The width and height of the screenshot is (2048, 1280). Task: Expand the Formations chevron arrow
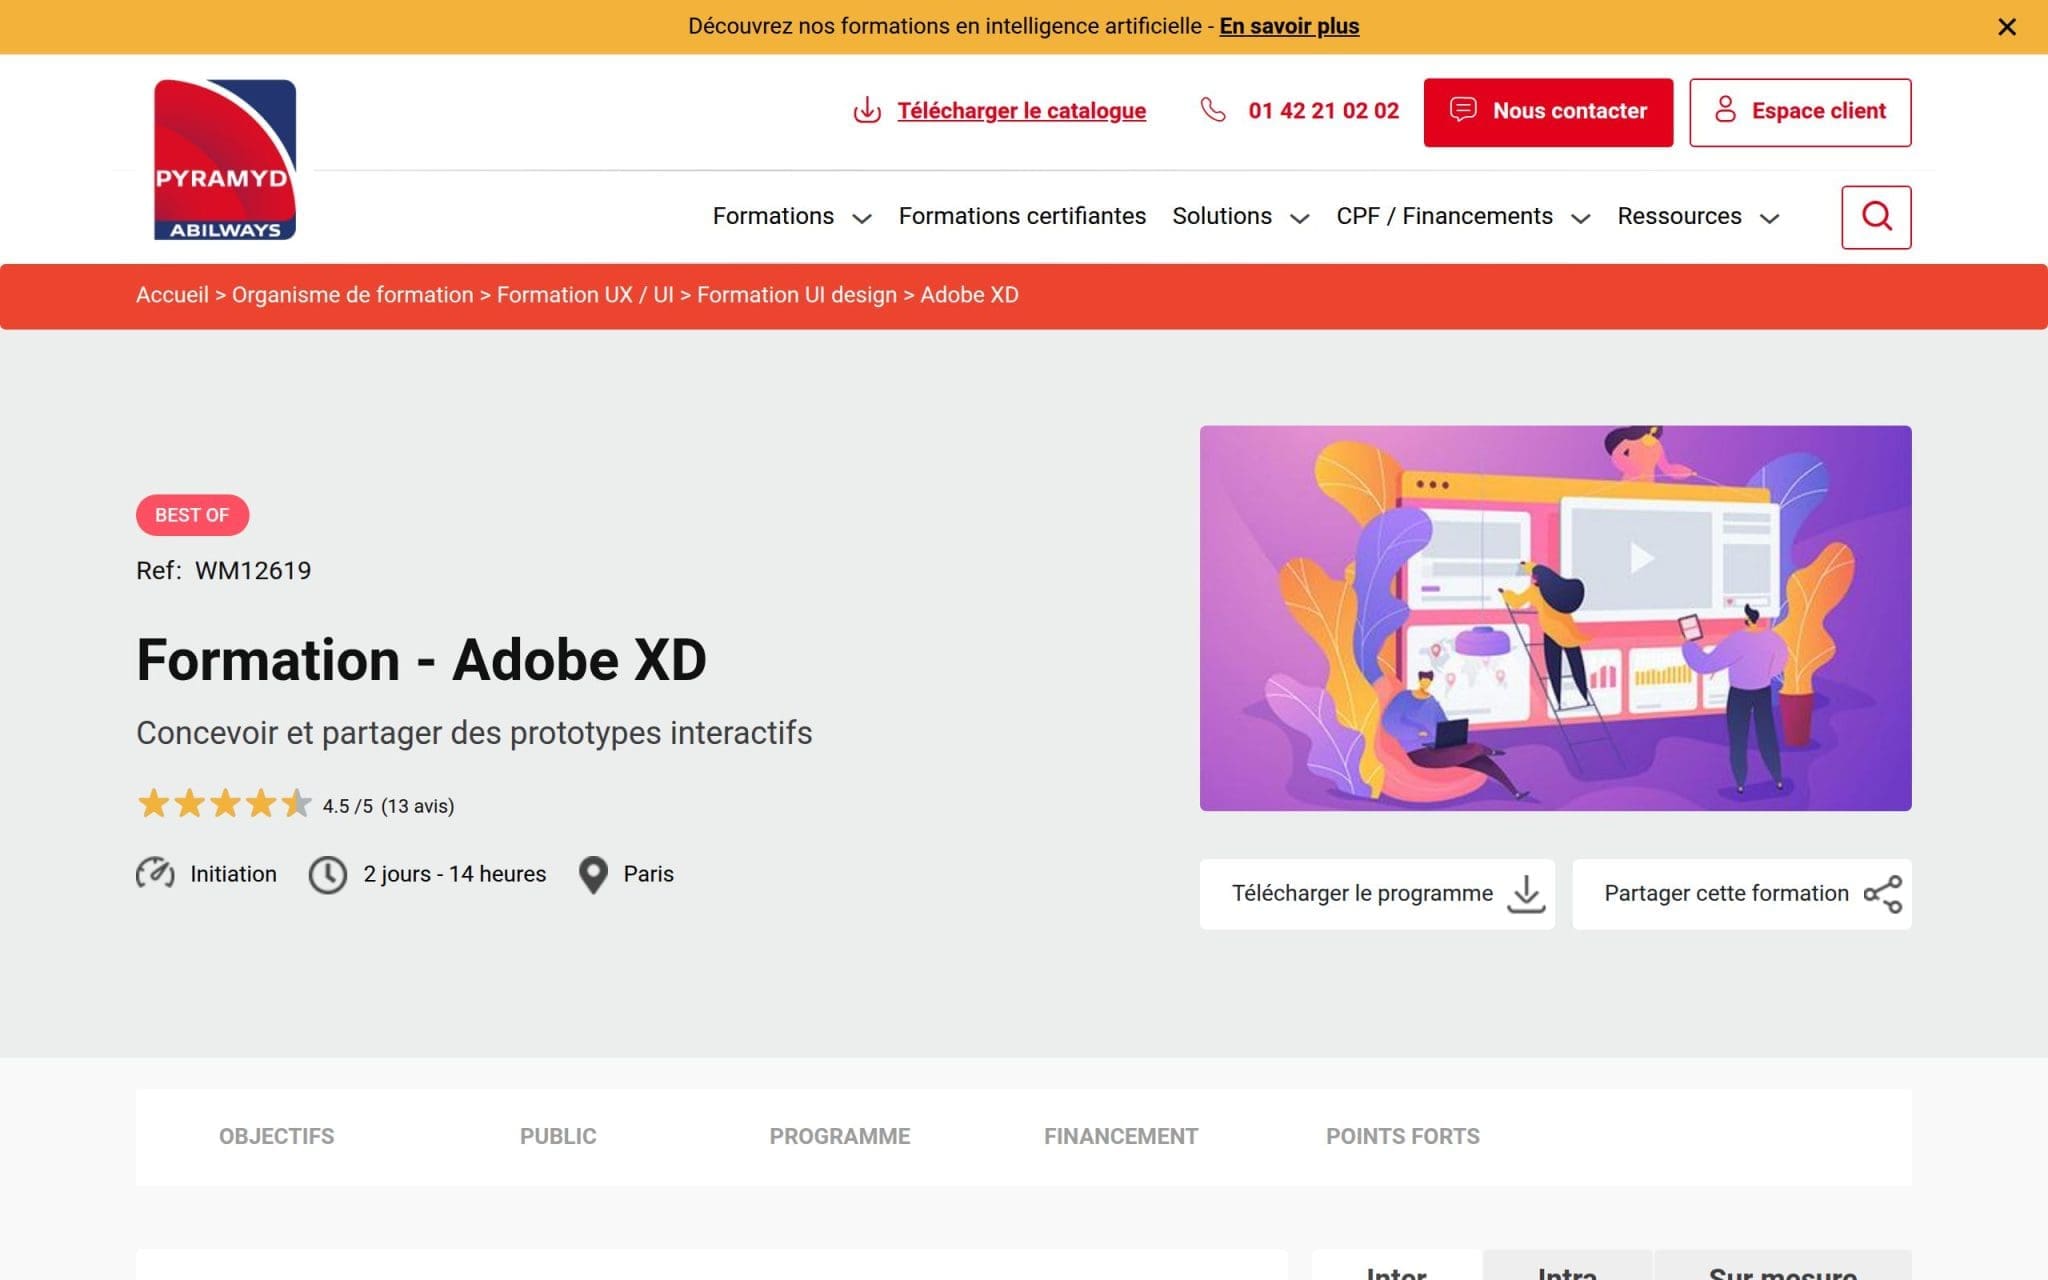tap(862, 218)
